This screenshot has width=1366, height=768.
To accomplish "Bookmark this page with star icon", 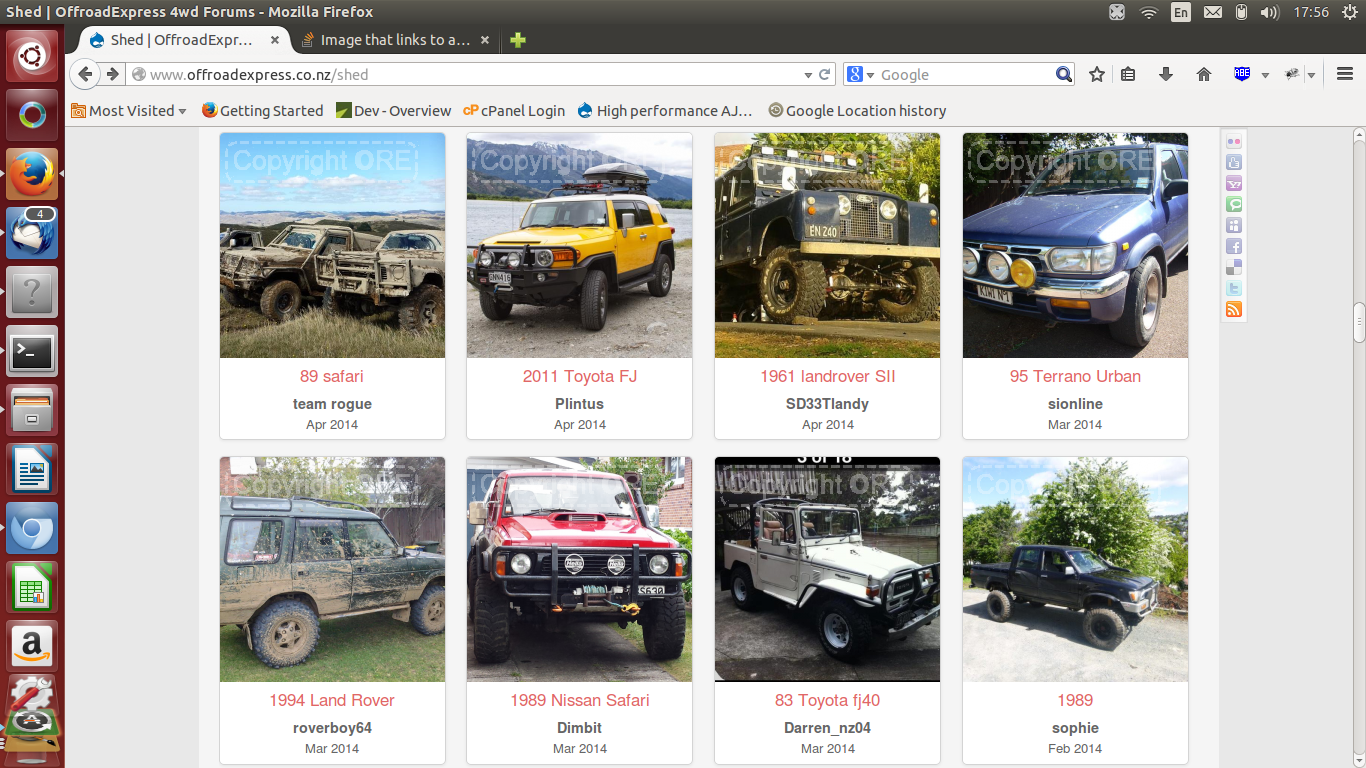I will point(1097,74).
